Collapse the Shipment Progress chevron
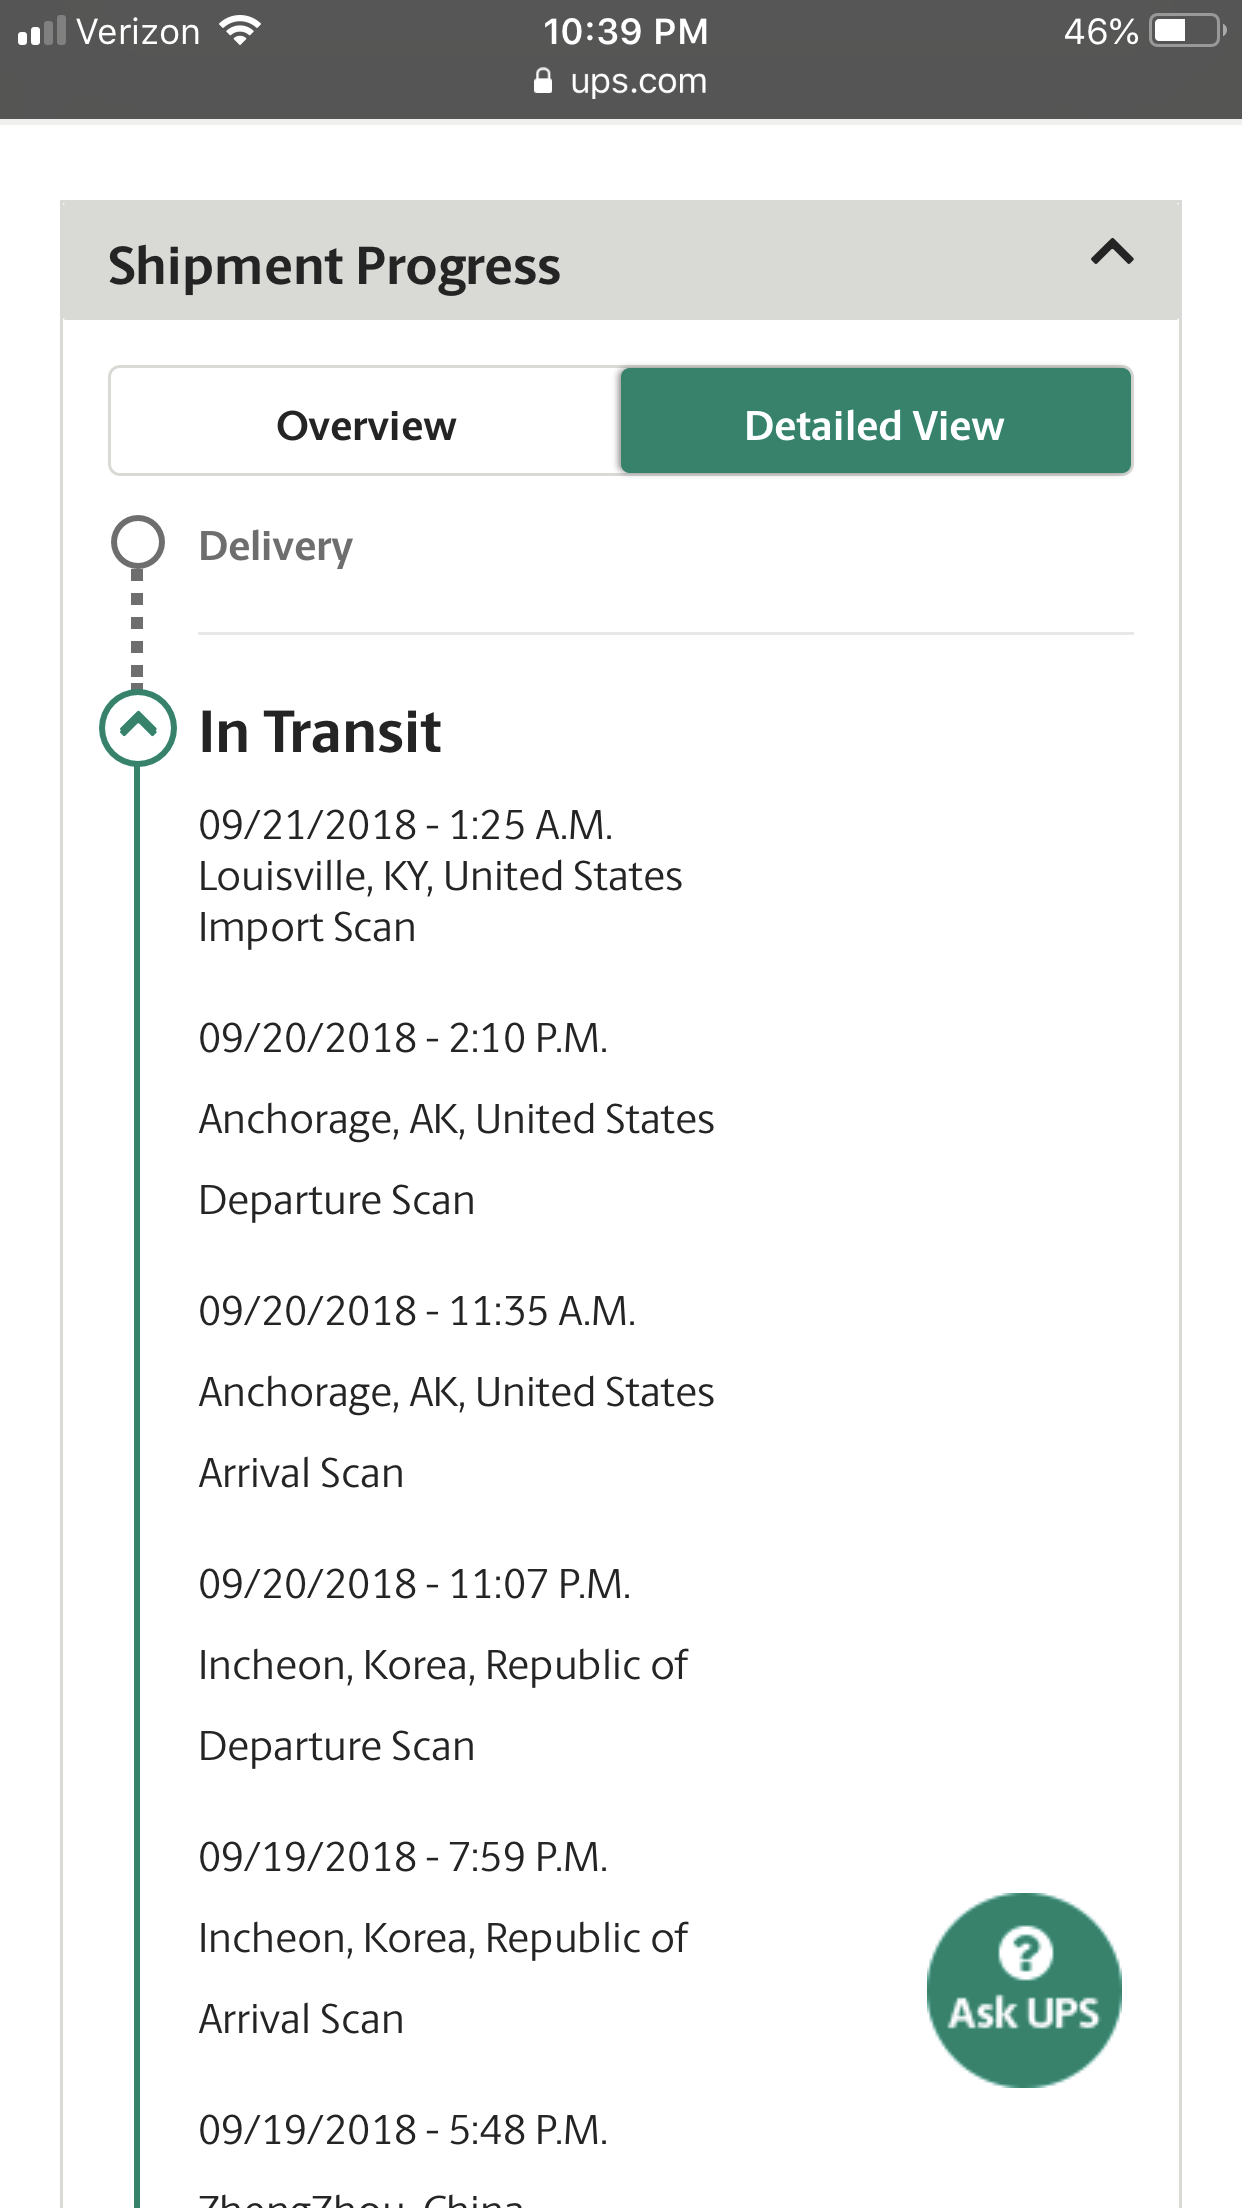This screenshot has width=1242, height=2208. point(1111,252)
